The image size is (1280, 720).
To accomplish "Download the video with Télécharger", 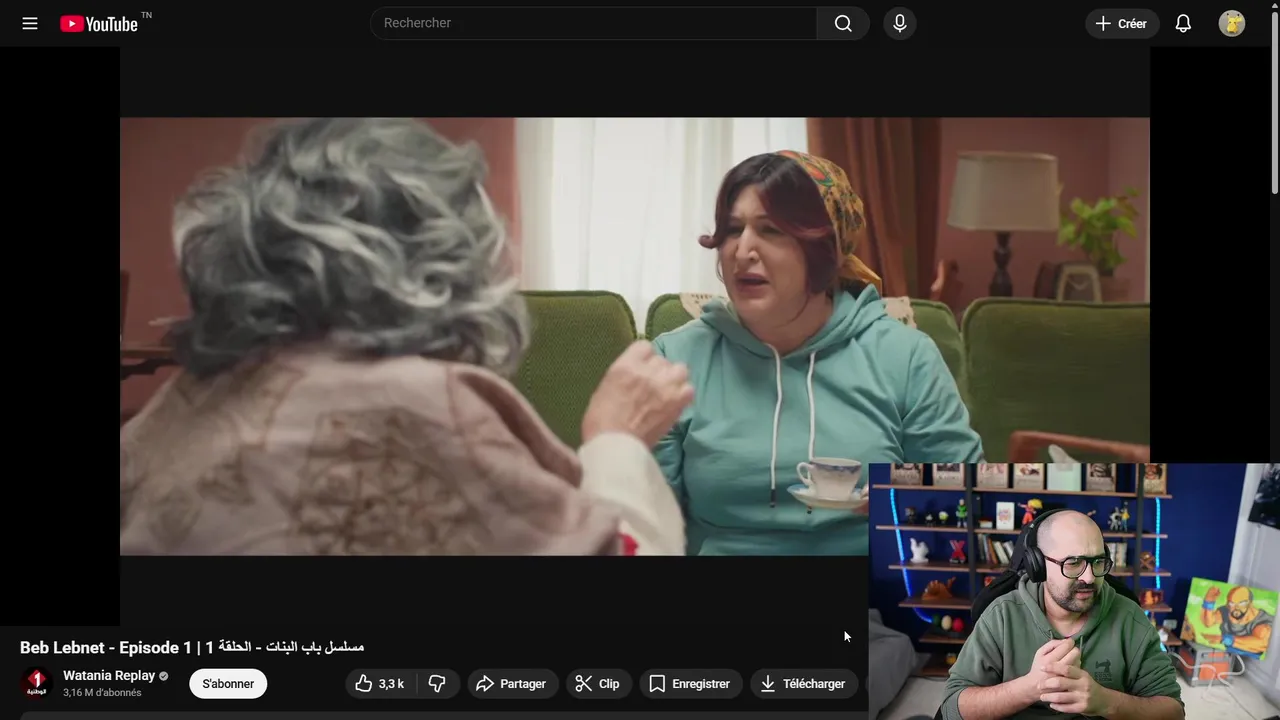I will coord(804,684).
